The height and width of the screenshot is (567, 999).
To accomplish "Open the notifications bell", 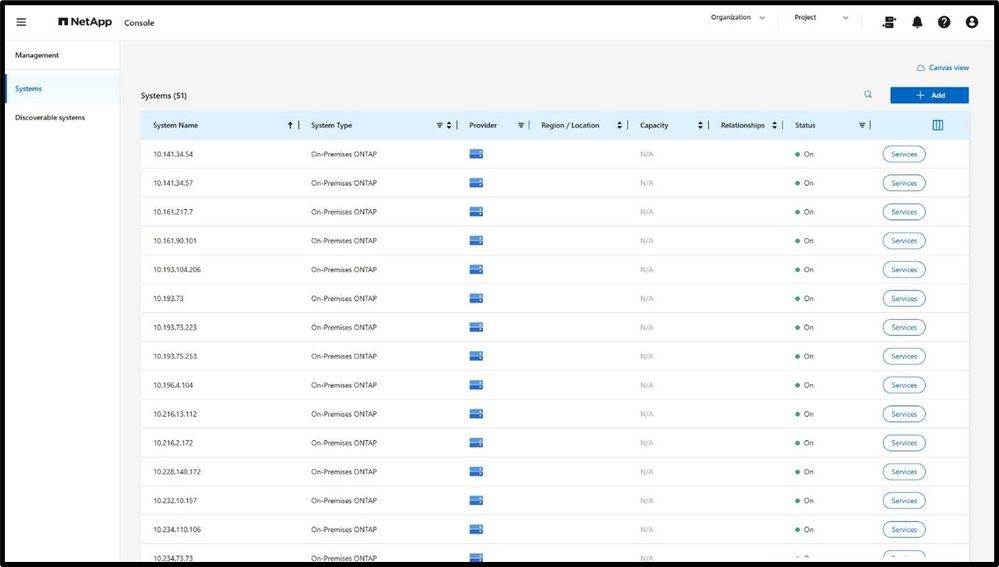I will 917,22.
